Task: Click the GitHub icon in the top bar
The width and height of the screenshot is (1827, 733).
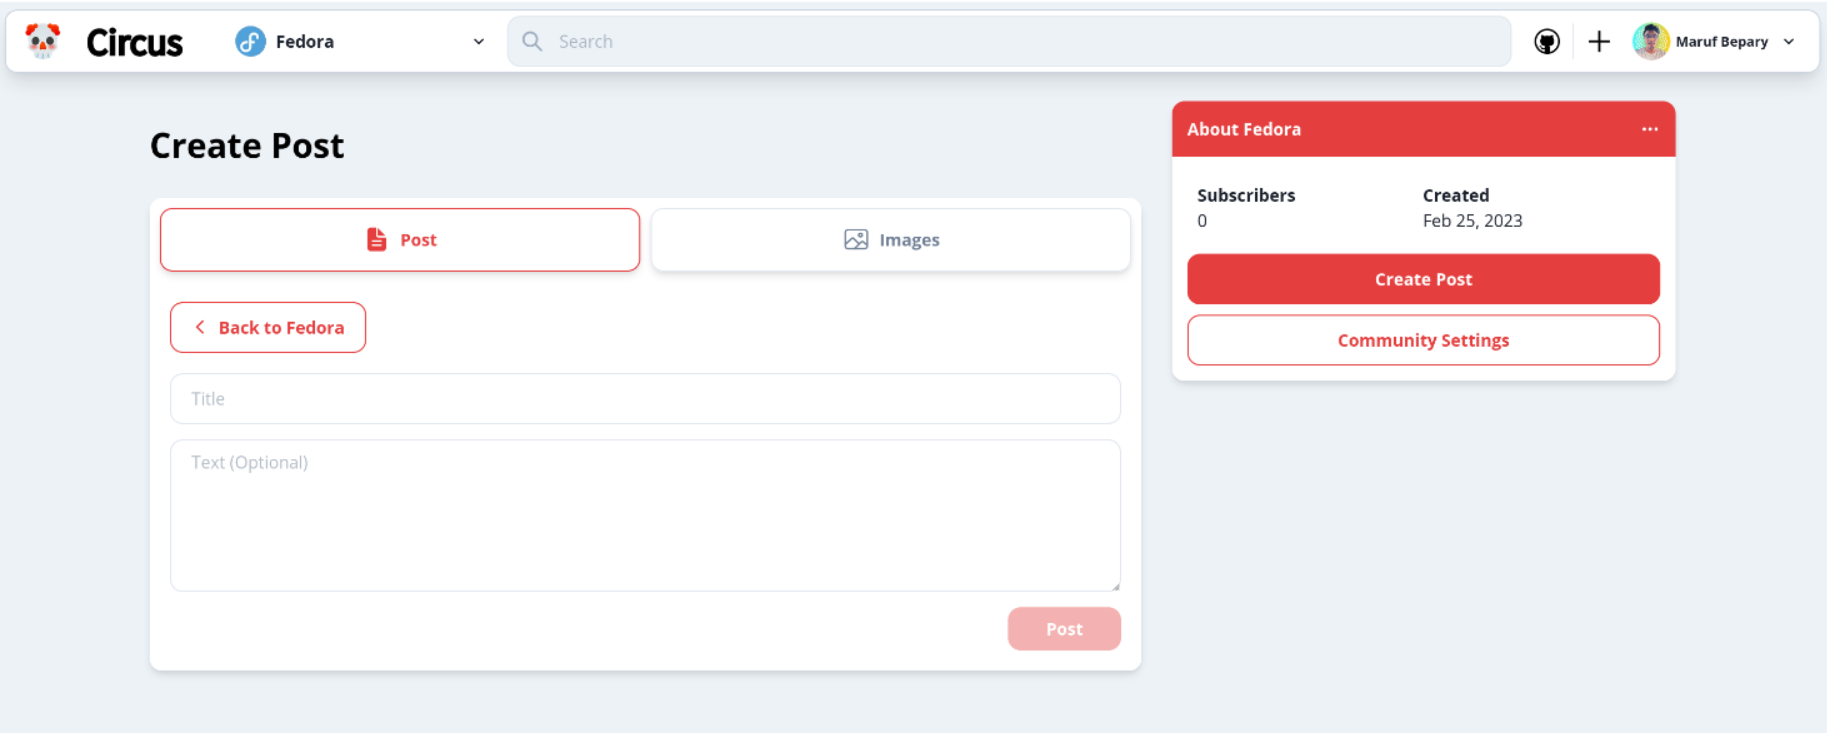Action: [x=1546, y=41]
